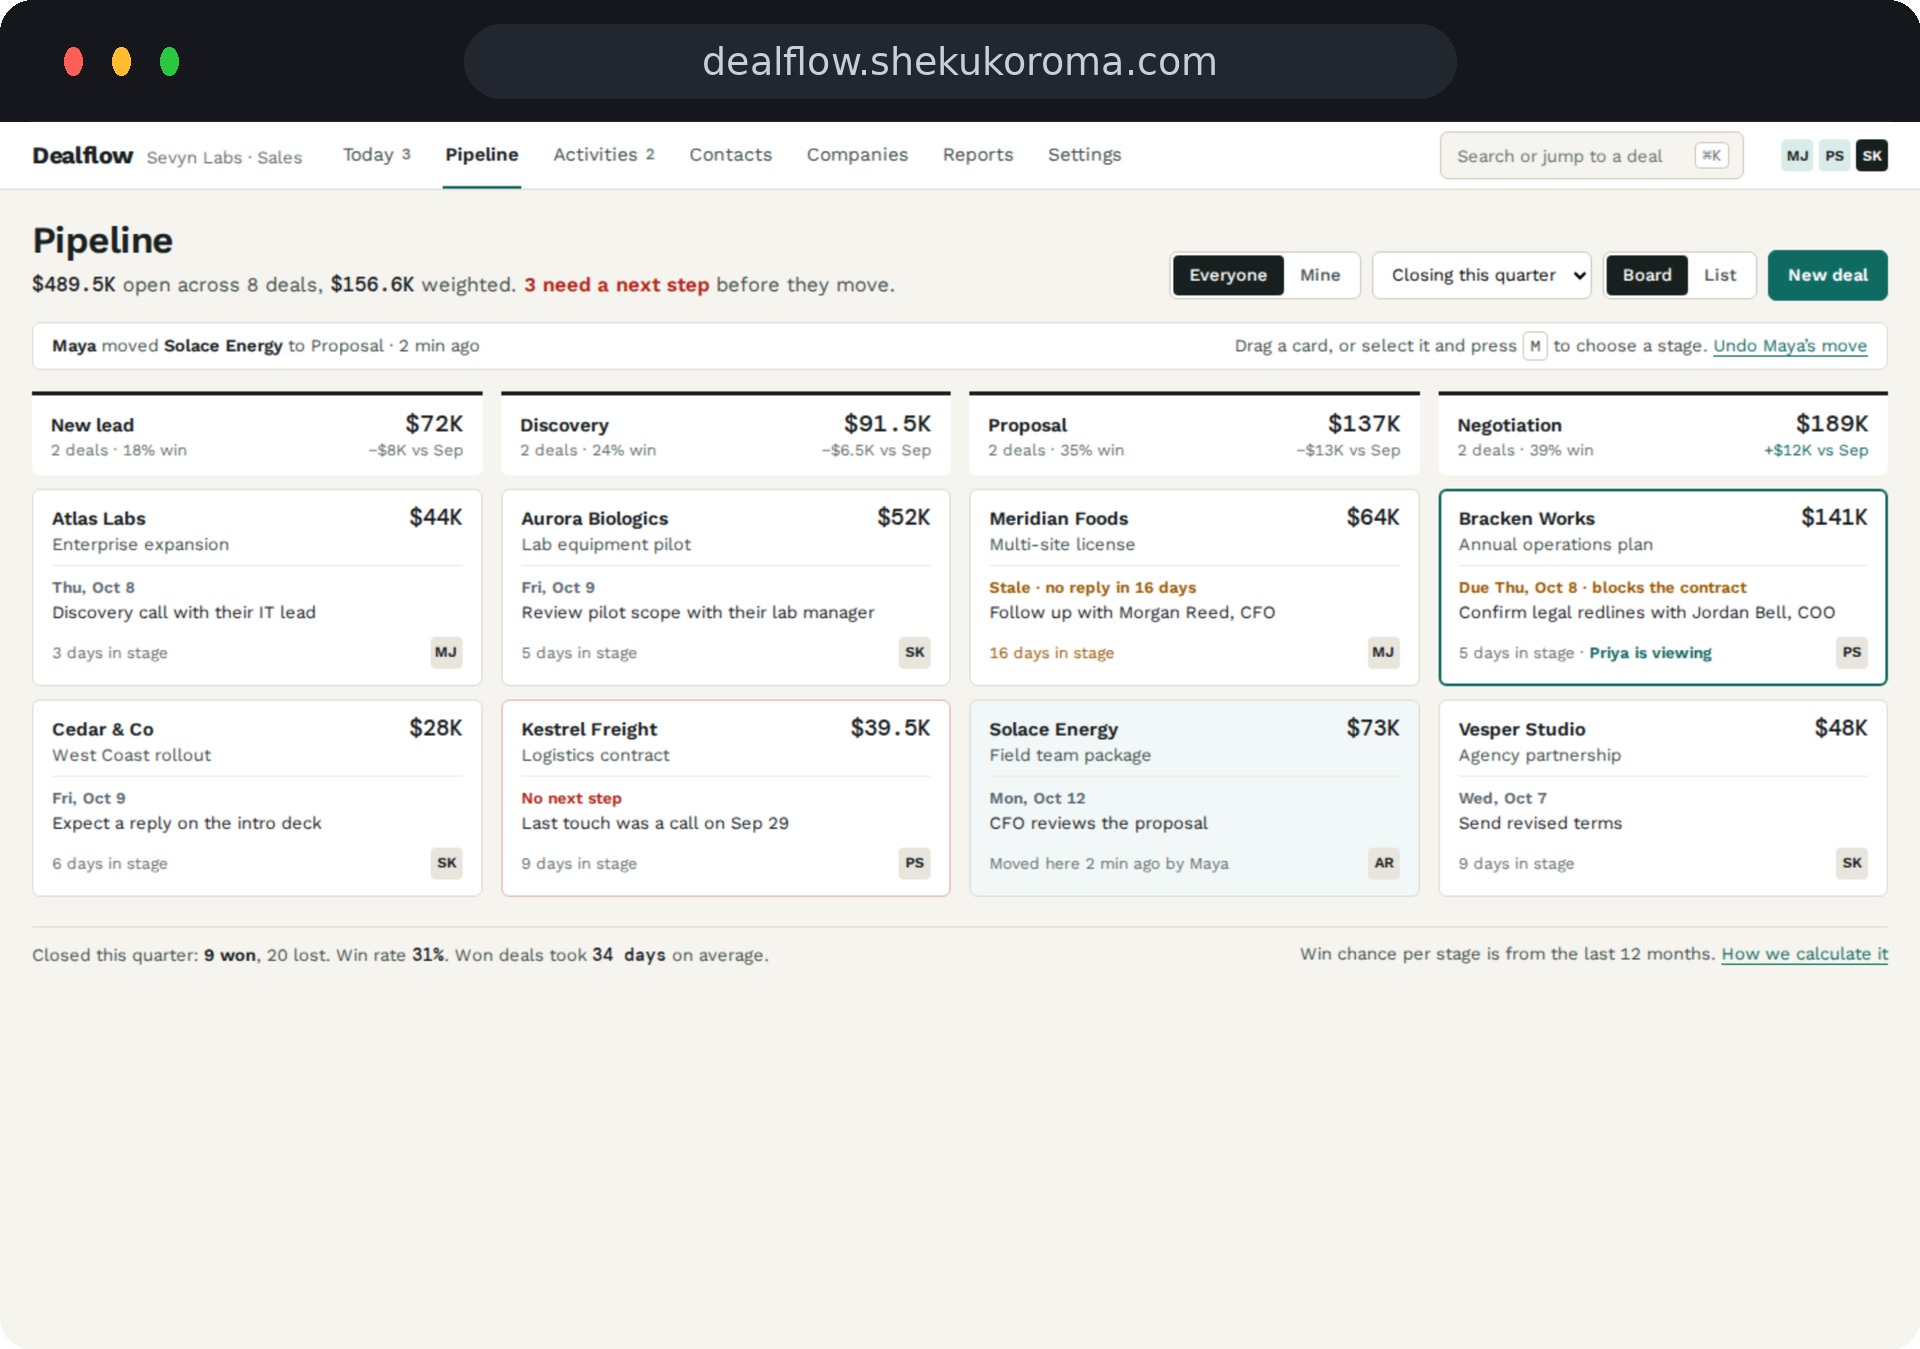1920x1349 pixels.
Task: Click SK owner badge on Aurora Biologics card
Action: [915, 652]
